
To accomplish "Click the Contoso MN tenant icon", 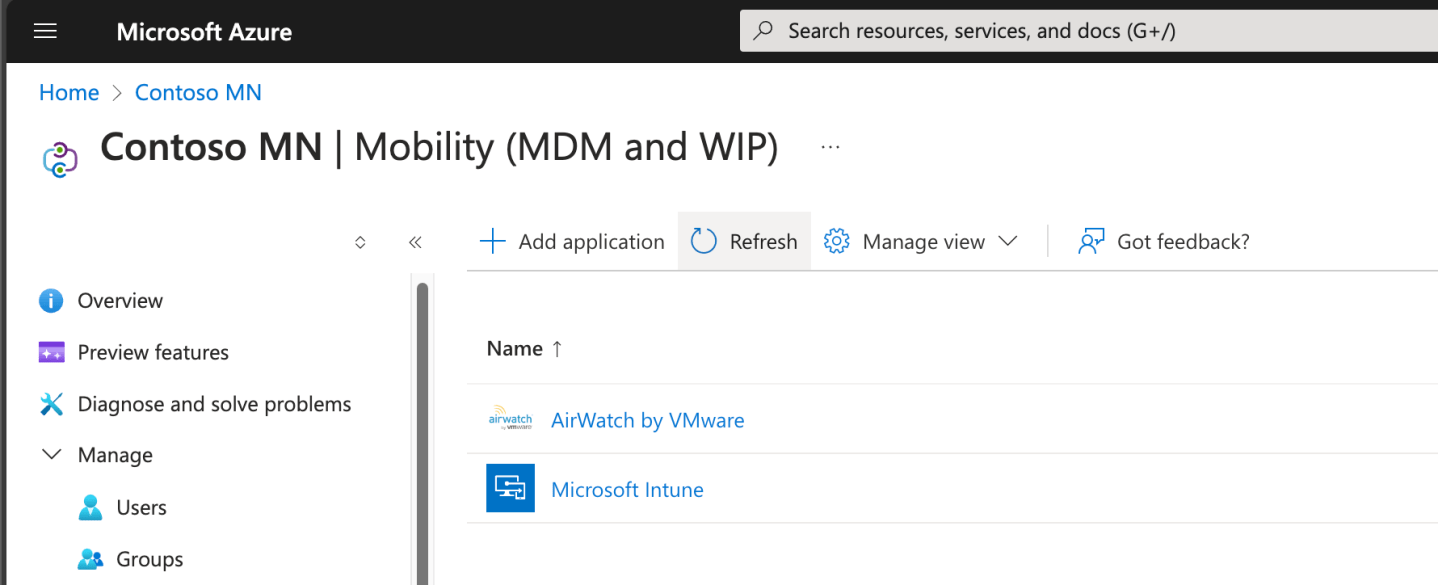I will pyautogui.click(x=60, y=160).
